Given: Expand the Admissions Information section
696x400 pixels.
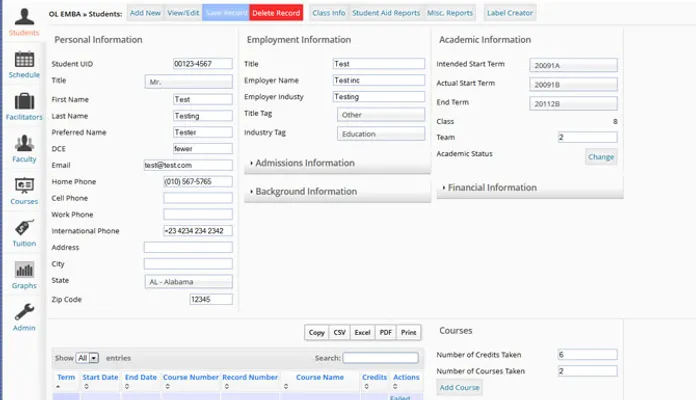Looking at the screenshot, I should coord(304,163).
